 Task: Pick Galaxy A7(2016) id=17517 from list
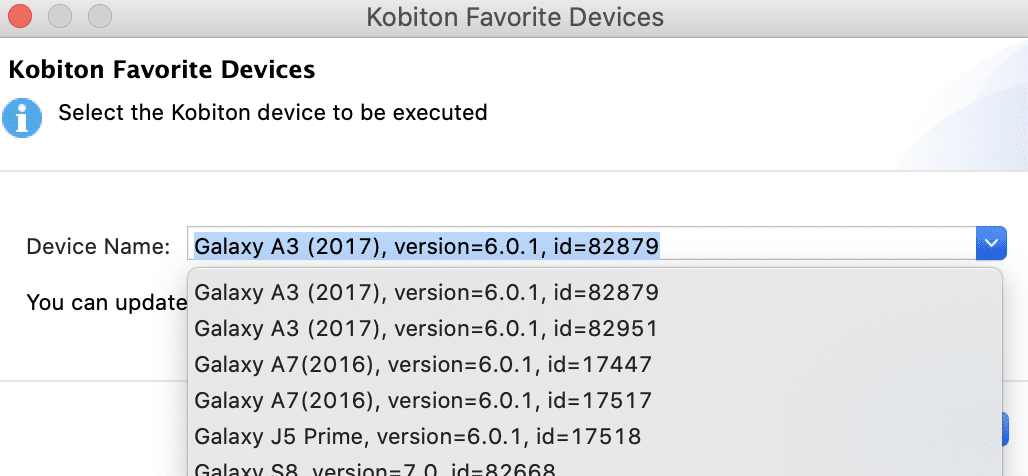point(423,401)
